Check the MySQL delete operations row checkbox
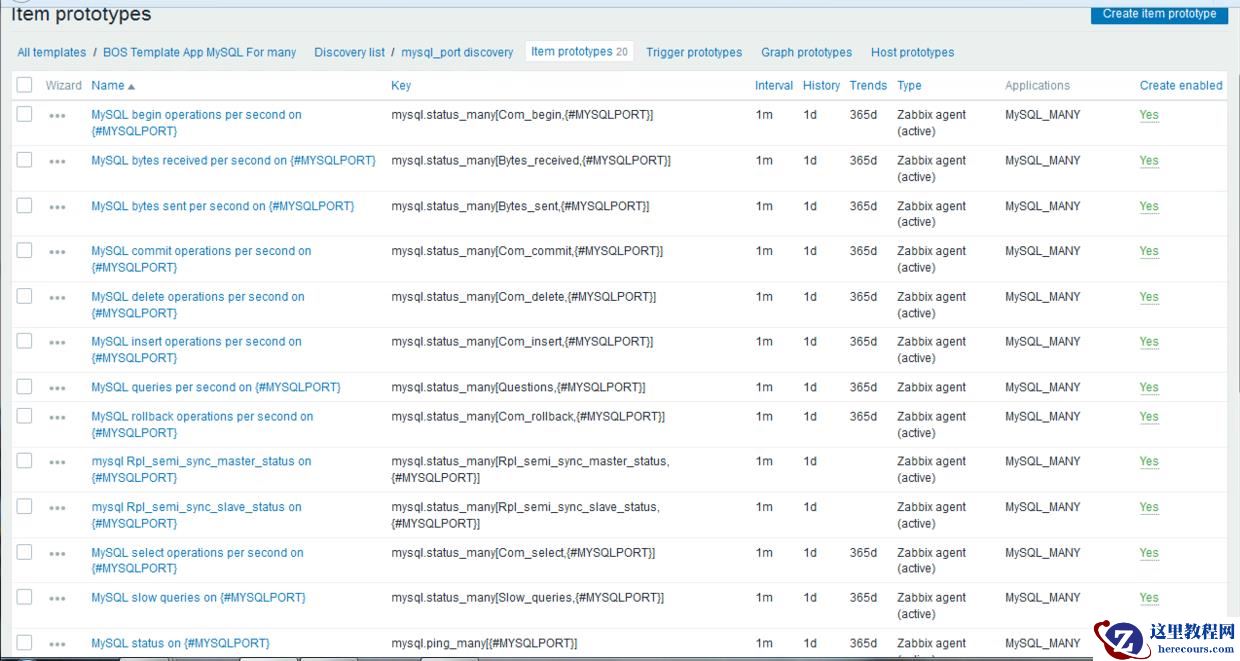Screen dimensions: 1240x661 click(24, 296)
